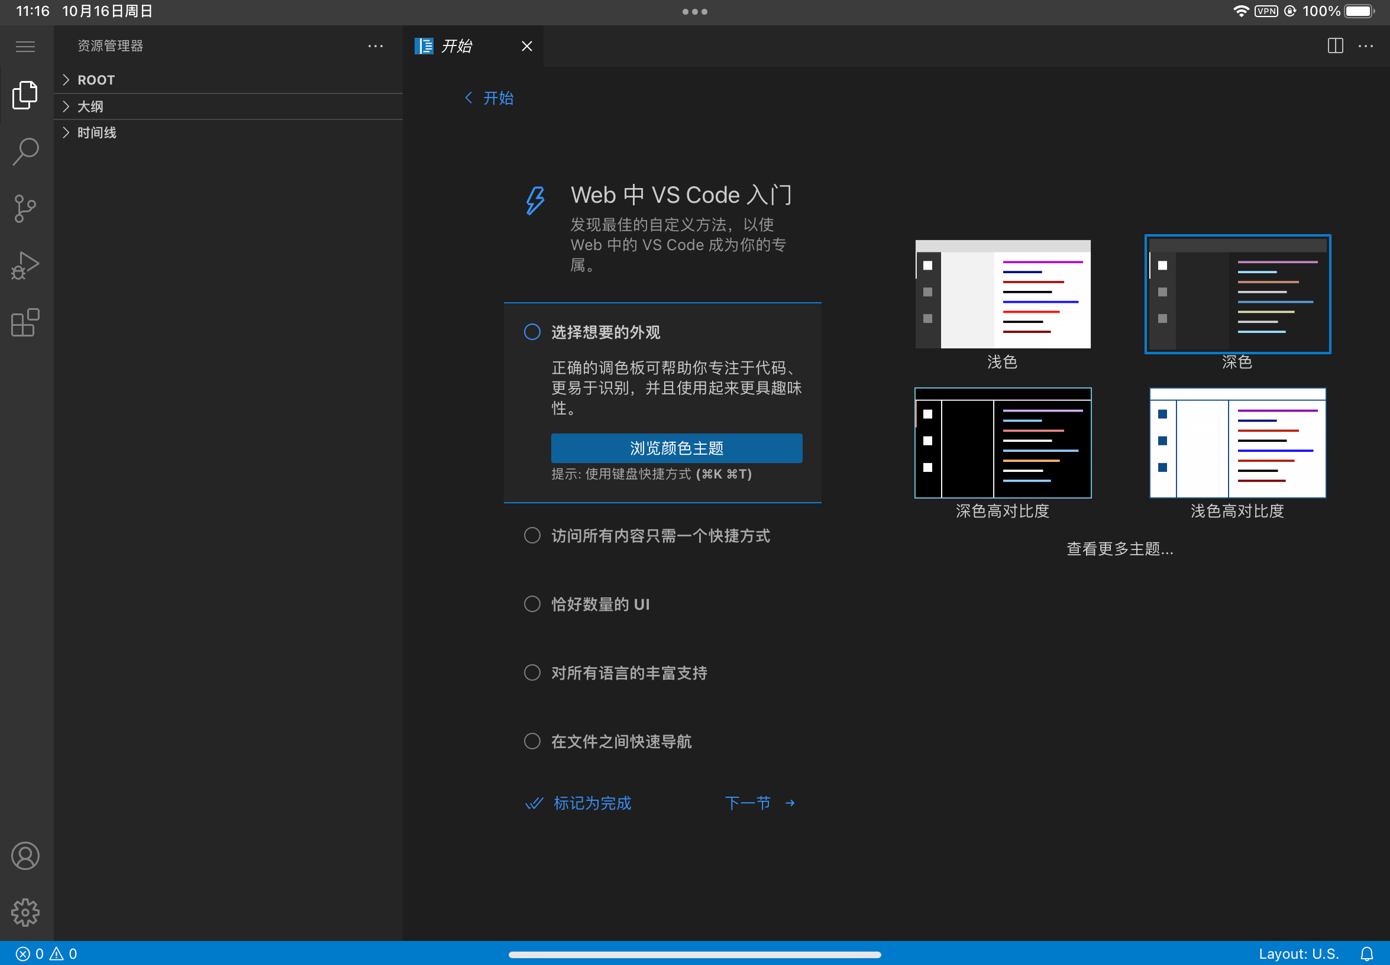Open the Accounts menu in activity bar
Screen dimensions: 1390x965
tap(25, 856)
